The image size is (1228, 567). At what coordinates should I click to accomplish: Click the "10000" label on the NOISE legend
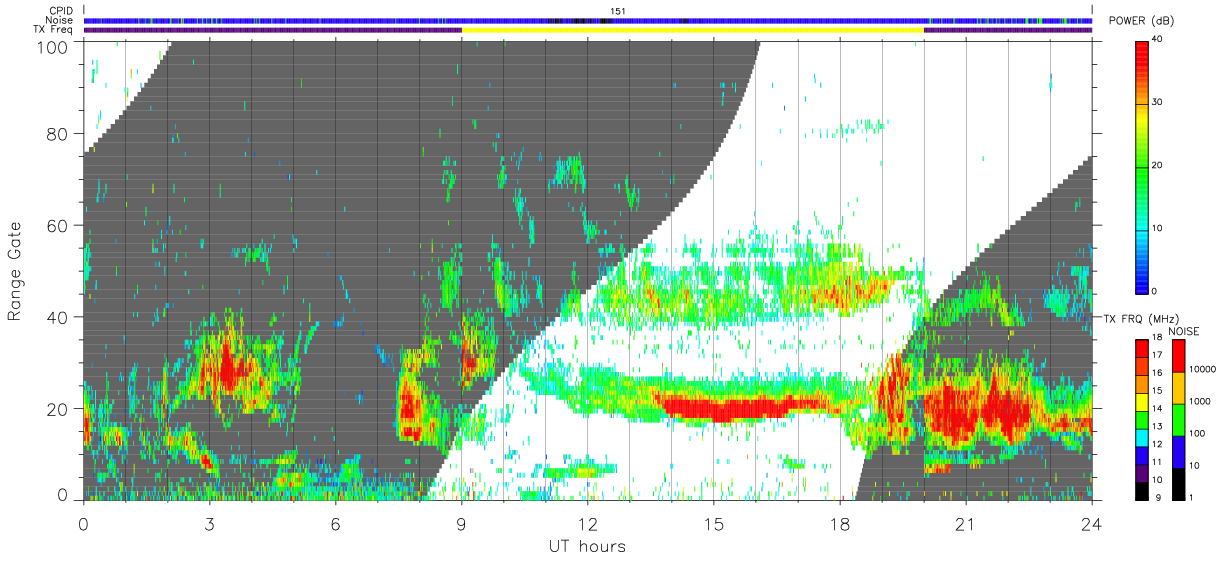coord(1202,369)
